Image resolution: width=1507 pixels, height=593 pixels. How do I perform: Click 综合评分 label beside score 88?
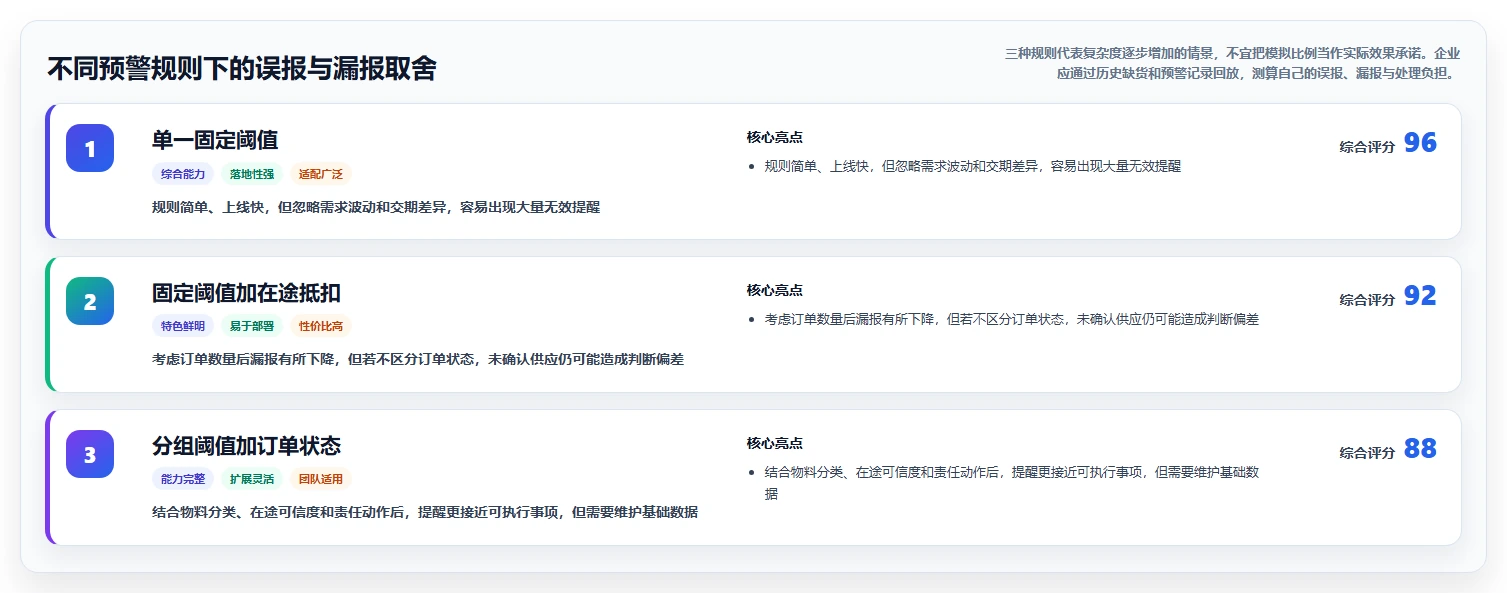[x=1367, y=452]
